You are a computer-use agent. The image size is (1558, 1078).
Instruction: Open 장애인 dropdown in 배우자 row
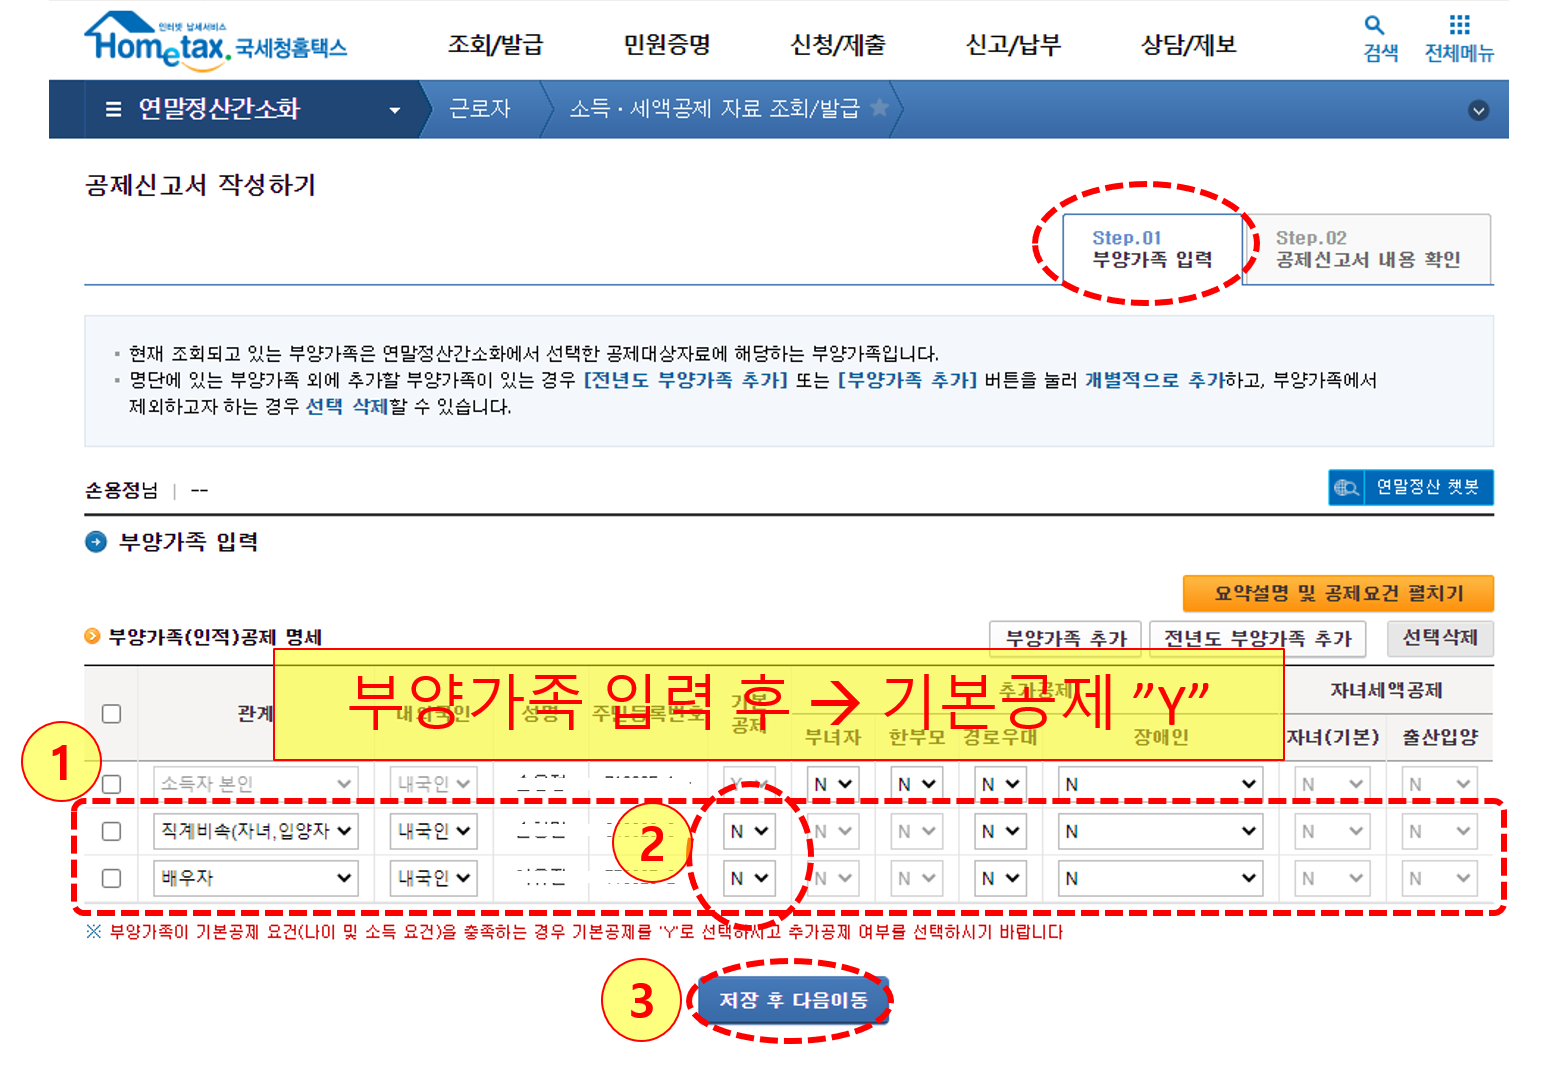pyautogui.click(x=1161, y=878)
